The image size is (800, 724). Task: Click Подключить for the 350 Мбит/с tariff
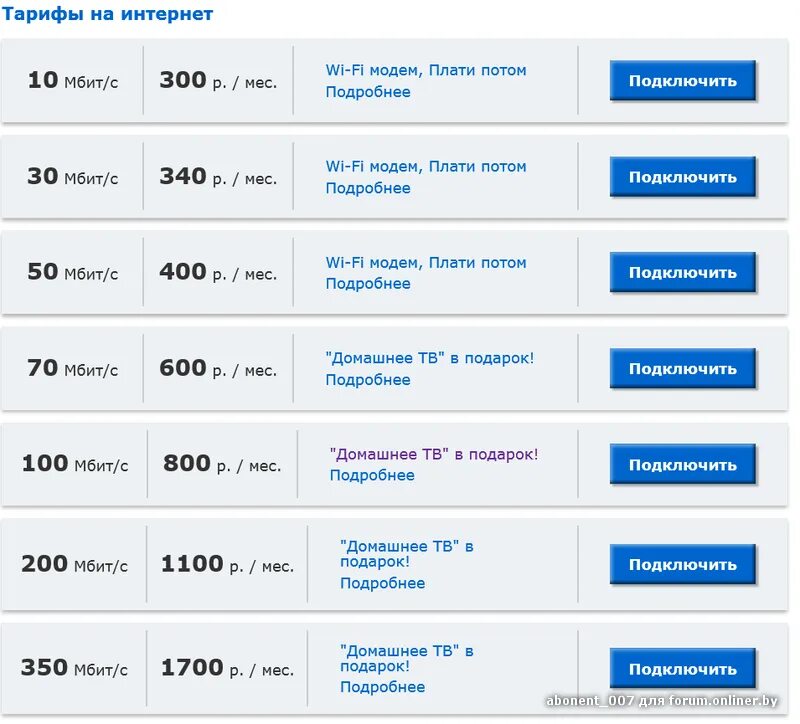click(682, 669)
